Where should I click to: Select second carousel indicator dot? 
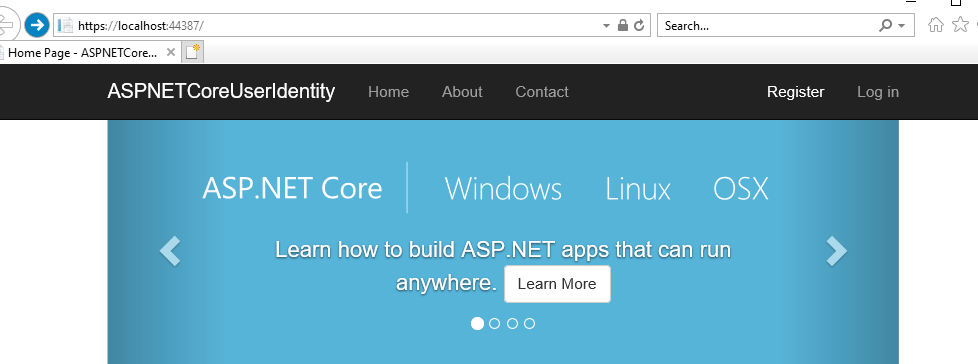pos(495,323)
